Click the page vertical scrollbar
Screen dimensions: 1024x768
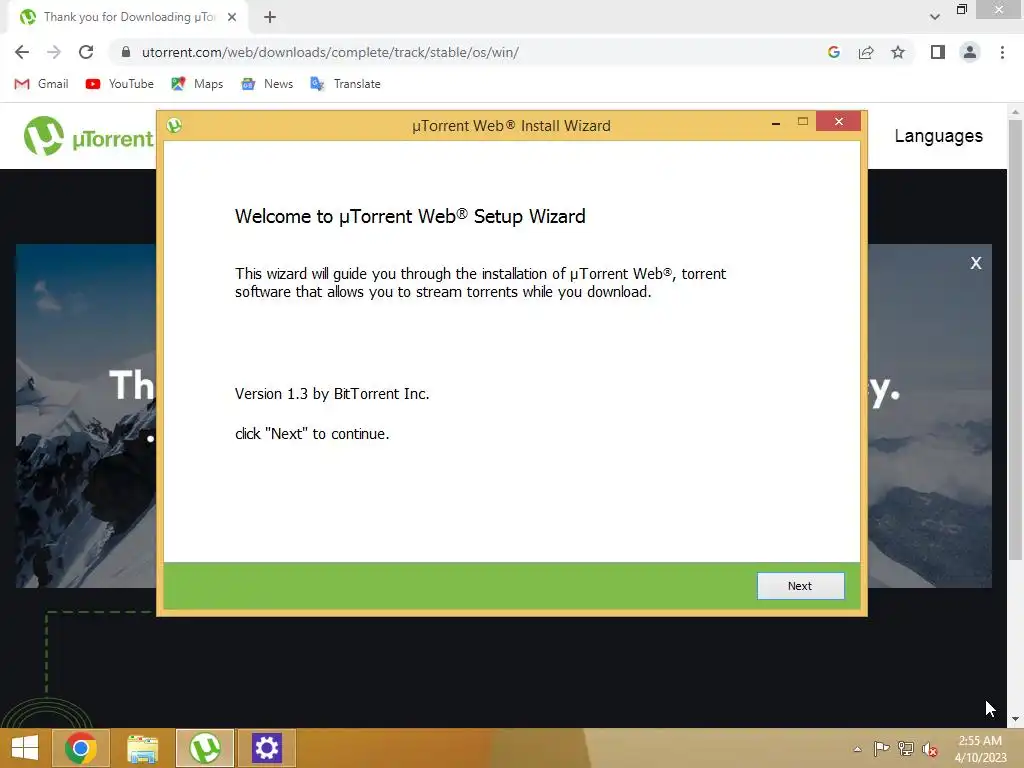[1015, 340]
